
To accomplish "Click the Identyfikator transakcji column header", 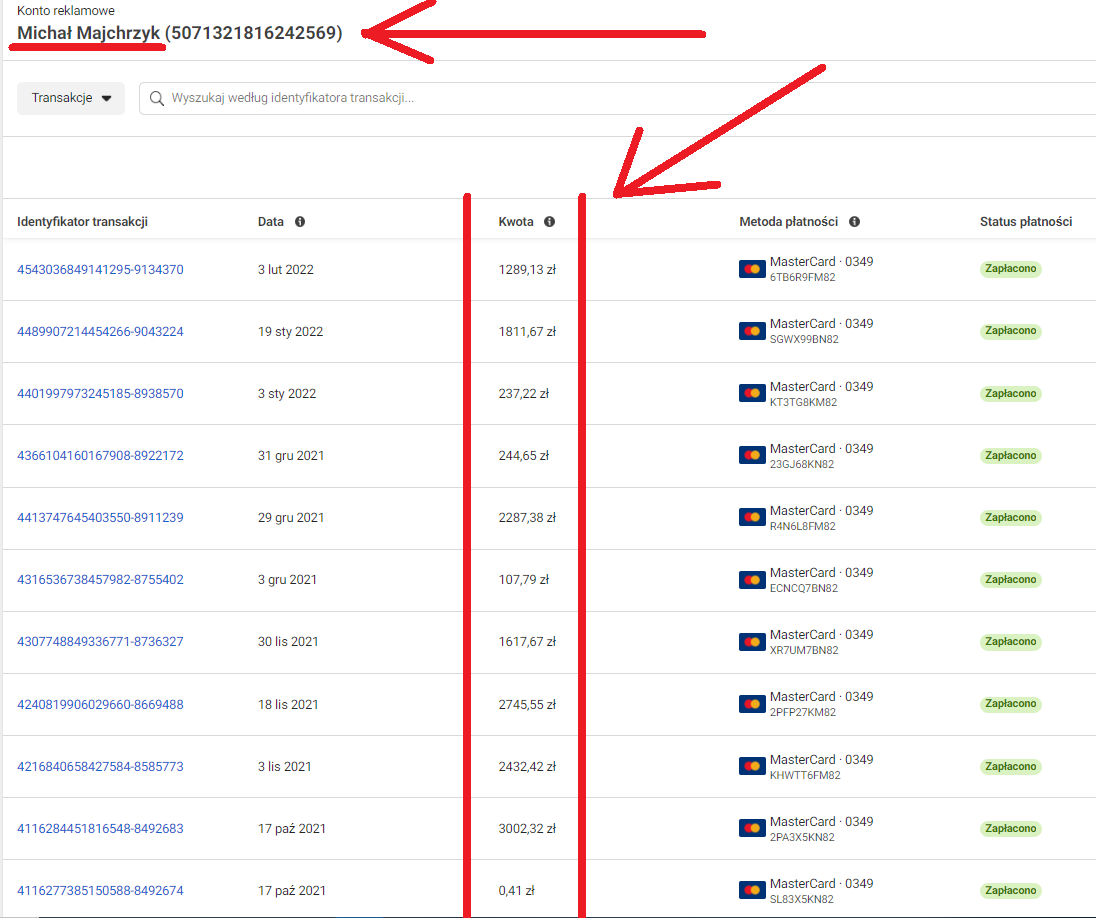I will (x=82, y=222).
